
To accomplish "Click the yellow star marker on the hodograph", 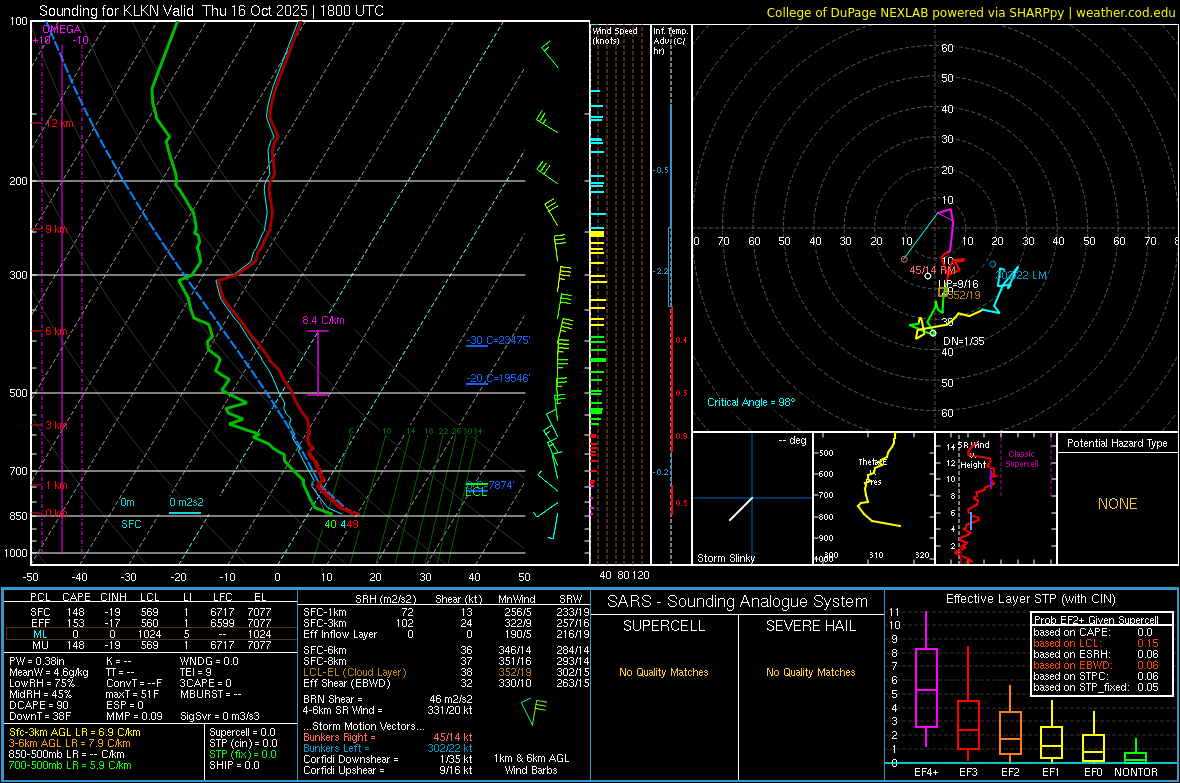I will click(919, 328).
